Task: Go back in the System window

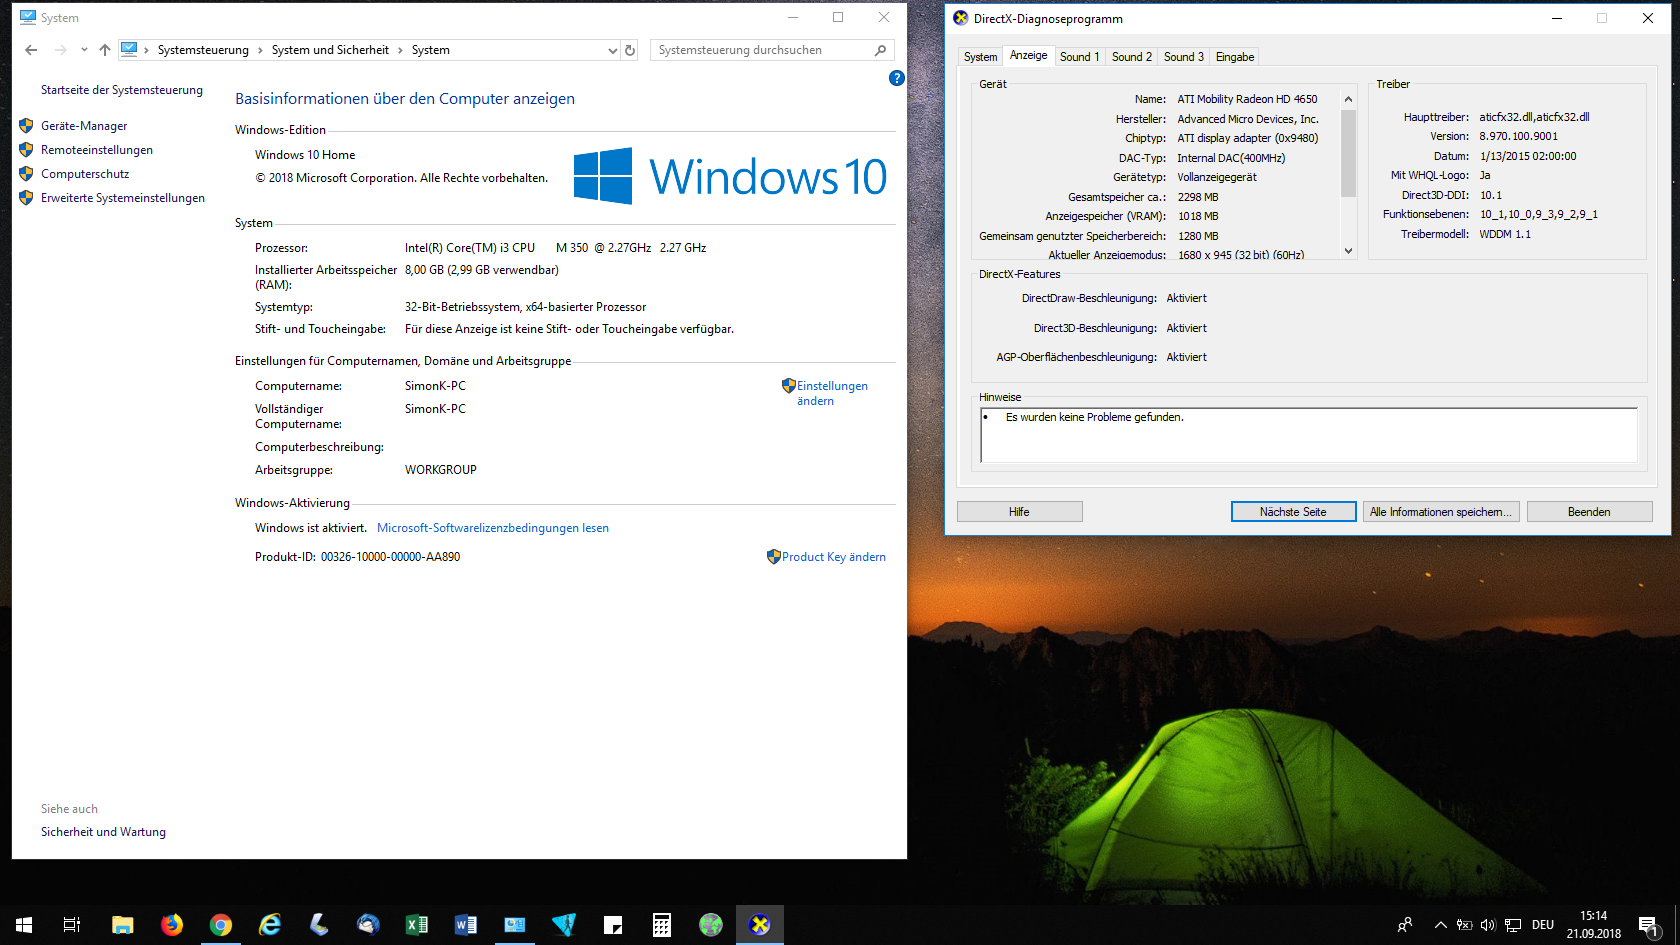Action: [31, 50]
